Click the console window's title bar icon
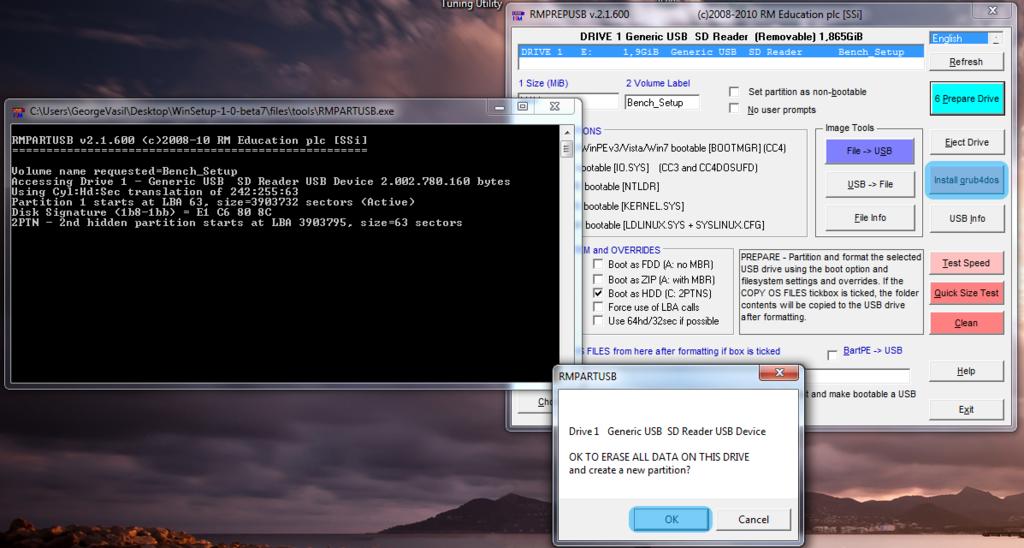This screenshot has height=548, width=1024. pos(18,110)
